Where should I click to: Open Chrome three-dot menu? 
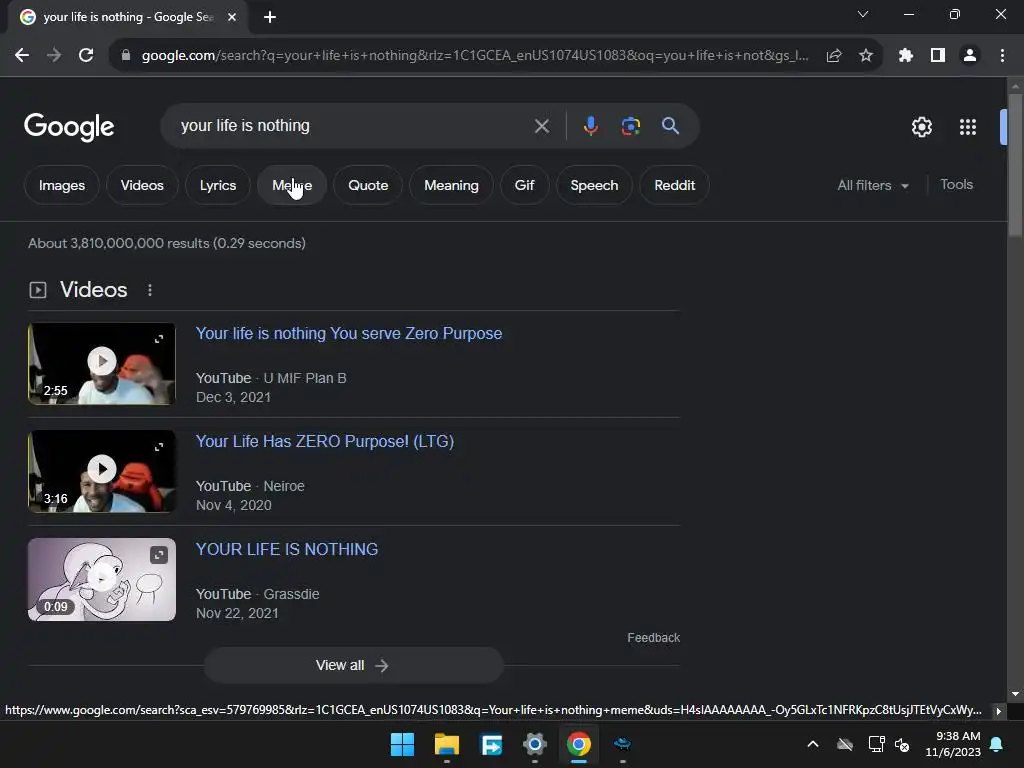point(1002,56)
